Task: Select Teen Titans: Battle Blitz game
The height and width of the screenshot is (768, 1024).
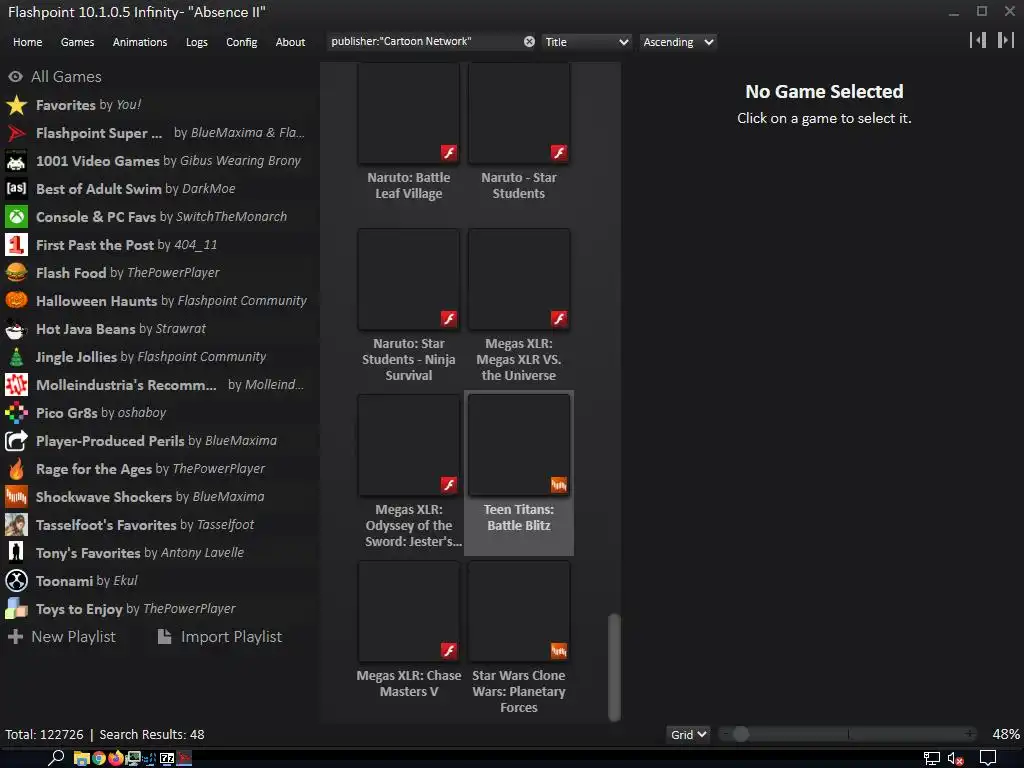Action: tap(519, 473)
